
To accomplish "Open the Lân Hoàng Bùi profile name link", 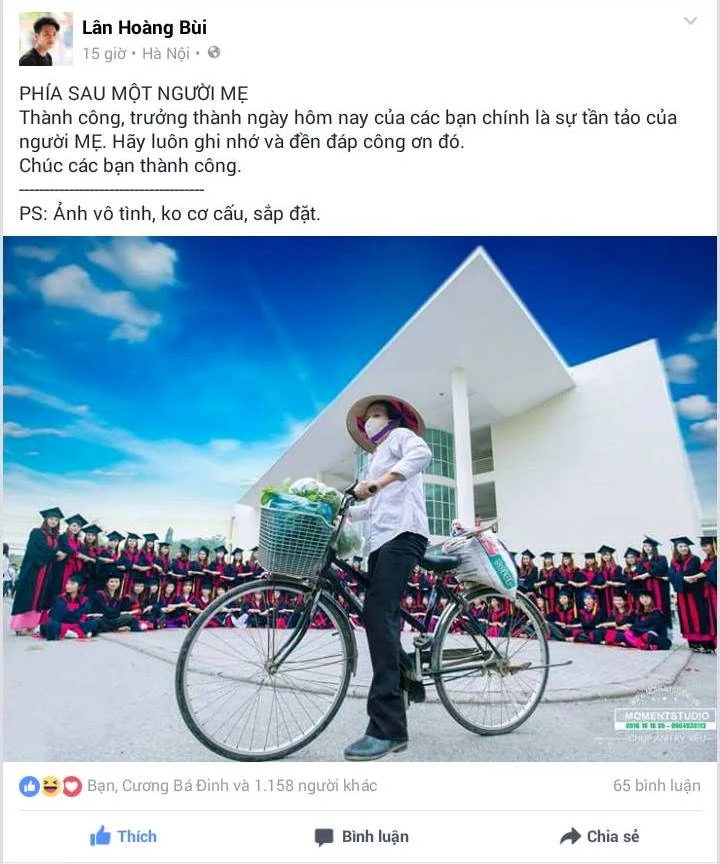I will 144,28.
